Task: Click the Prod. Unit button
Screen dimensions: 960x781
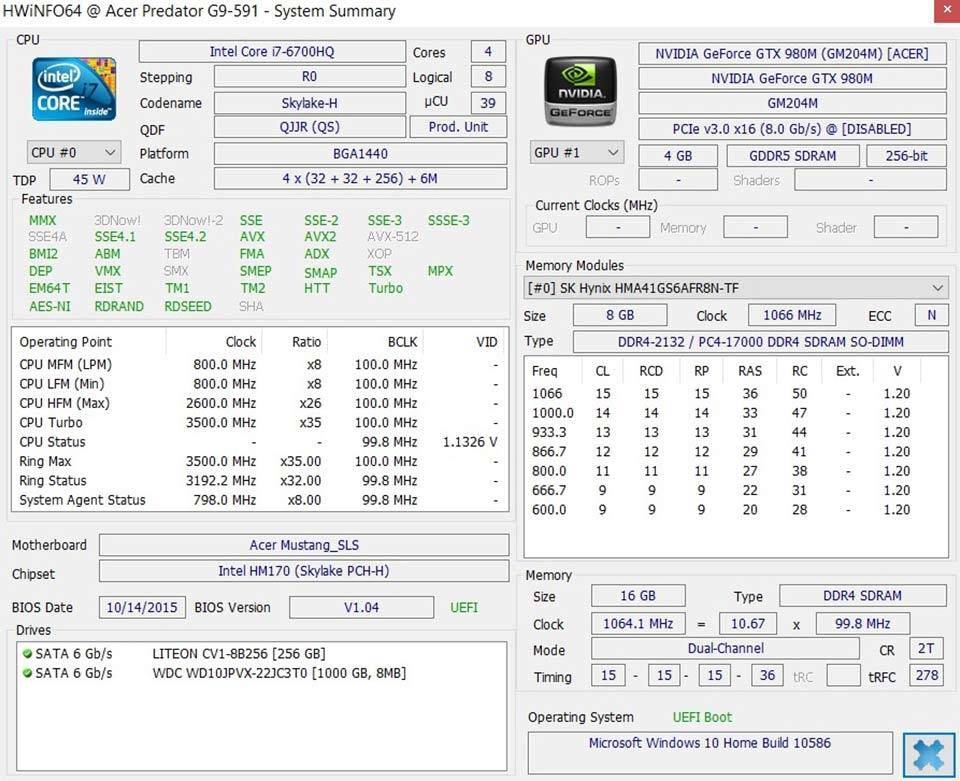Action: point(458,127)
